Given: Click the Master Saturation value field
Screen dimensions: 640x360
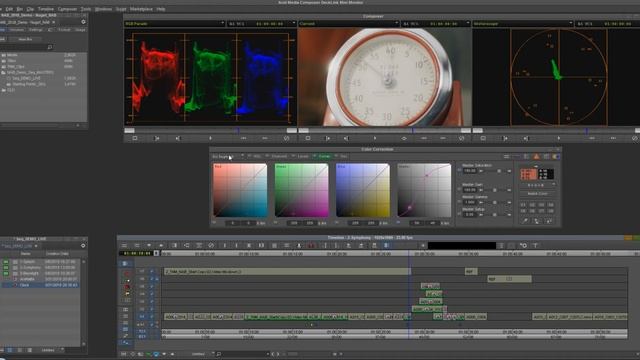Looking at the screenshot, I should 470,171.
